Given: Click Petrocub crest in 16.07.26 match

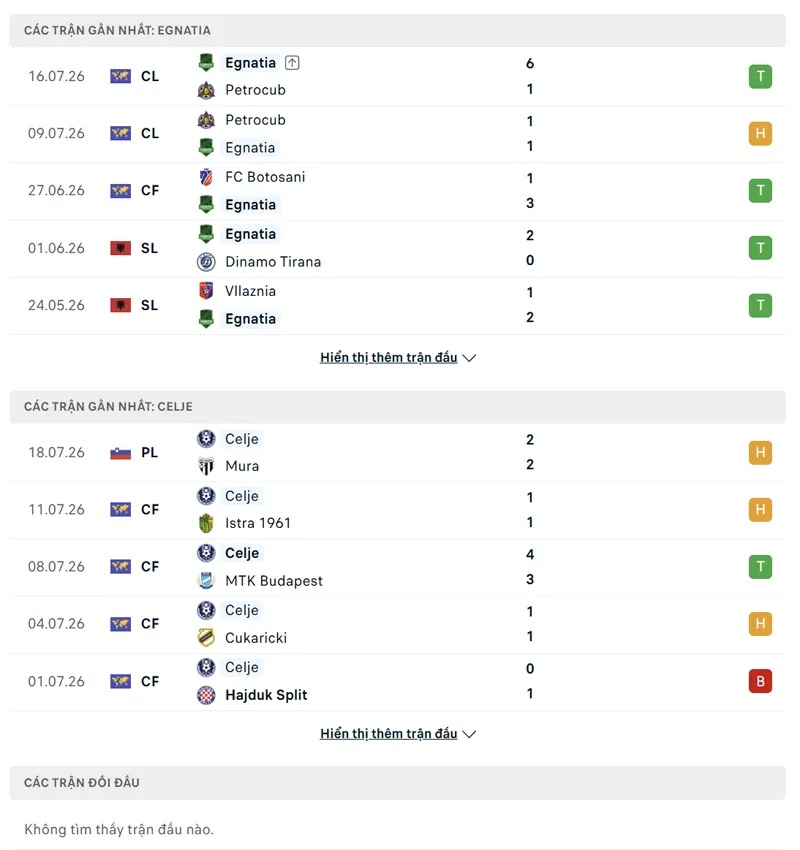Looking at the screenshot, I should click(206, 90).
